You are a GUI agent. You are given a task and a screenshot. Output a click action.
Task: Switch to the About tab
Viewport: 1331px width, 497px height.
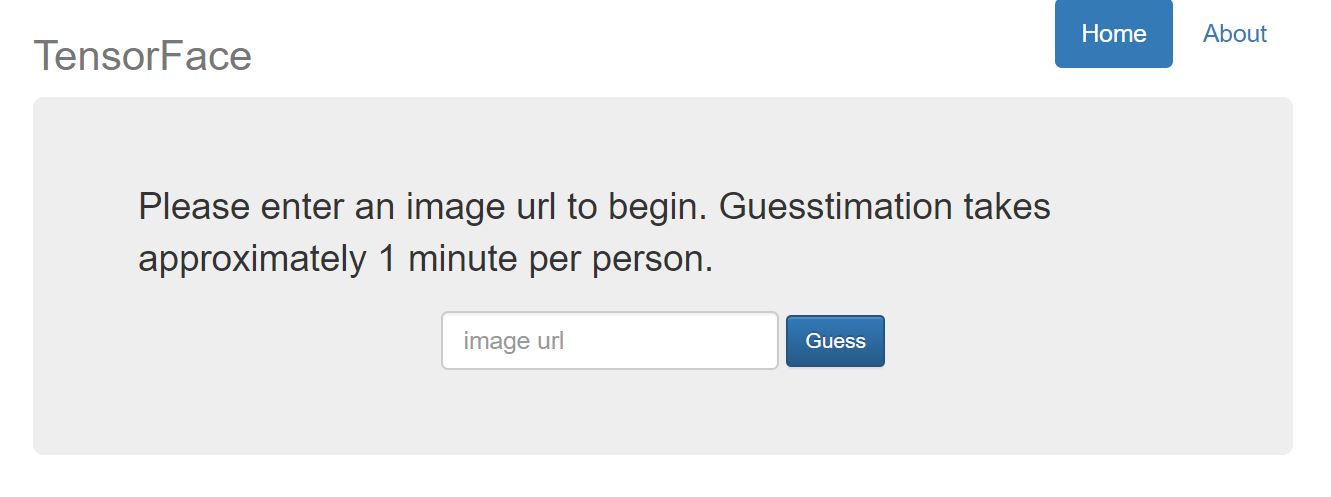1234,34
